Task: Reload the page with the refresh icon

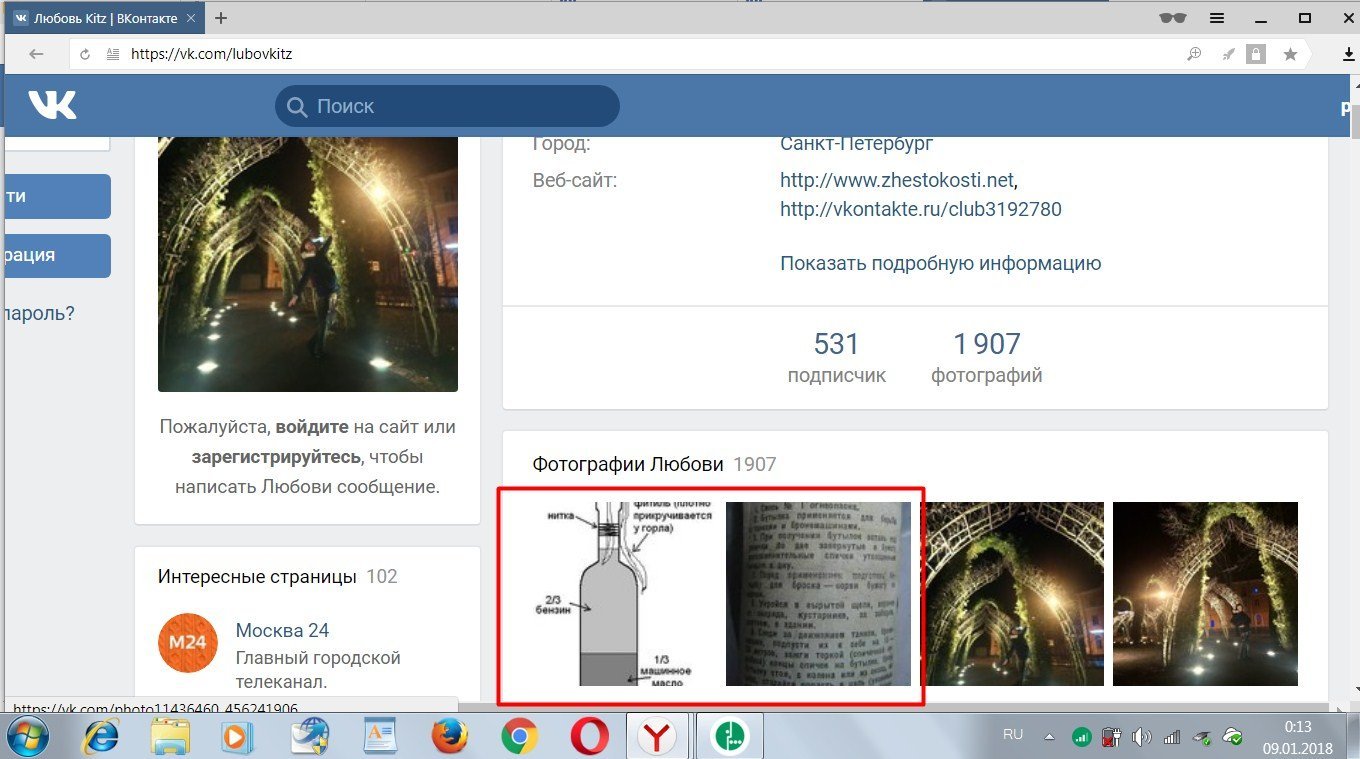Action: click(x=87, y=55)
